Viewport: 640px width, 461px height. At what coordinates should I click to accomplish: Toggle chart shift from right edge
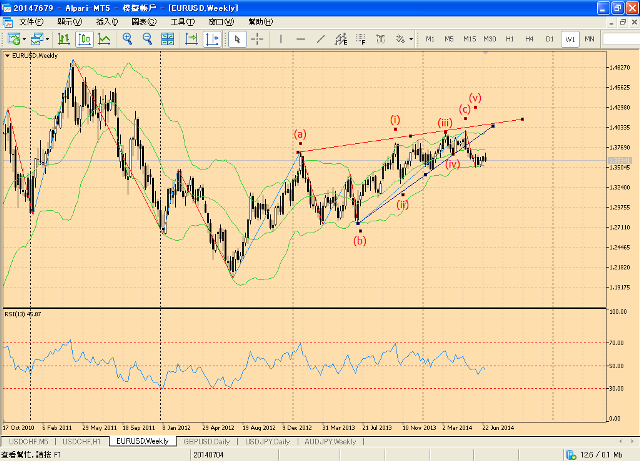(x=212, y=39)
